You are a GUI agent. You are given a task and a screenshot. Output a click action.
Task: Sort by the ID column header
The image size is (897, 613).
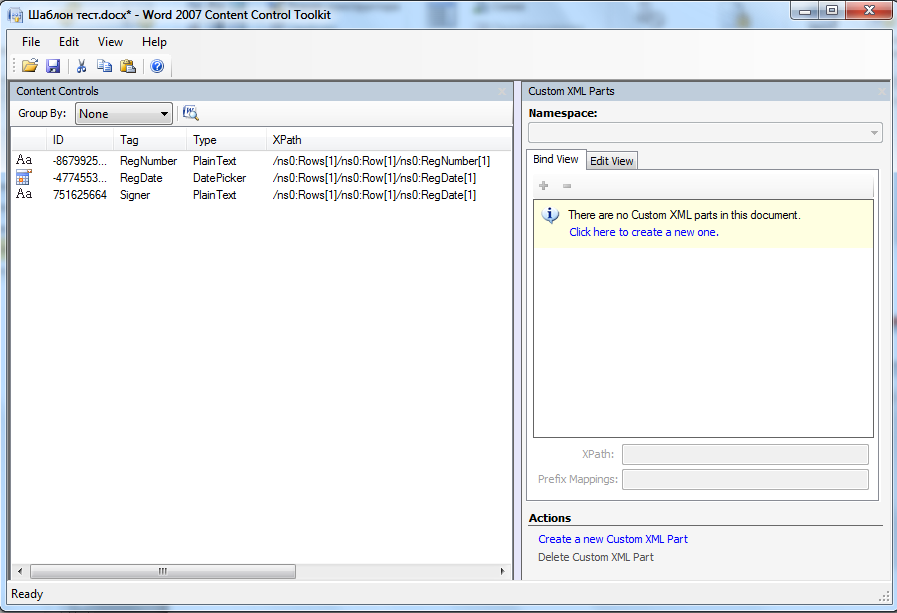click(x=80, y=140)
